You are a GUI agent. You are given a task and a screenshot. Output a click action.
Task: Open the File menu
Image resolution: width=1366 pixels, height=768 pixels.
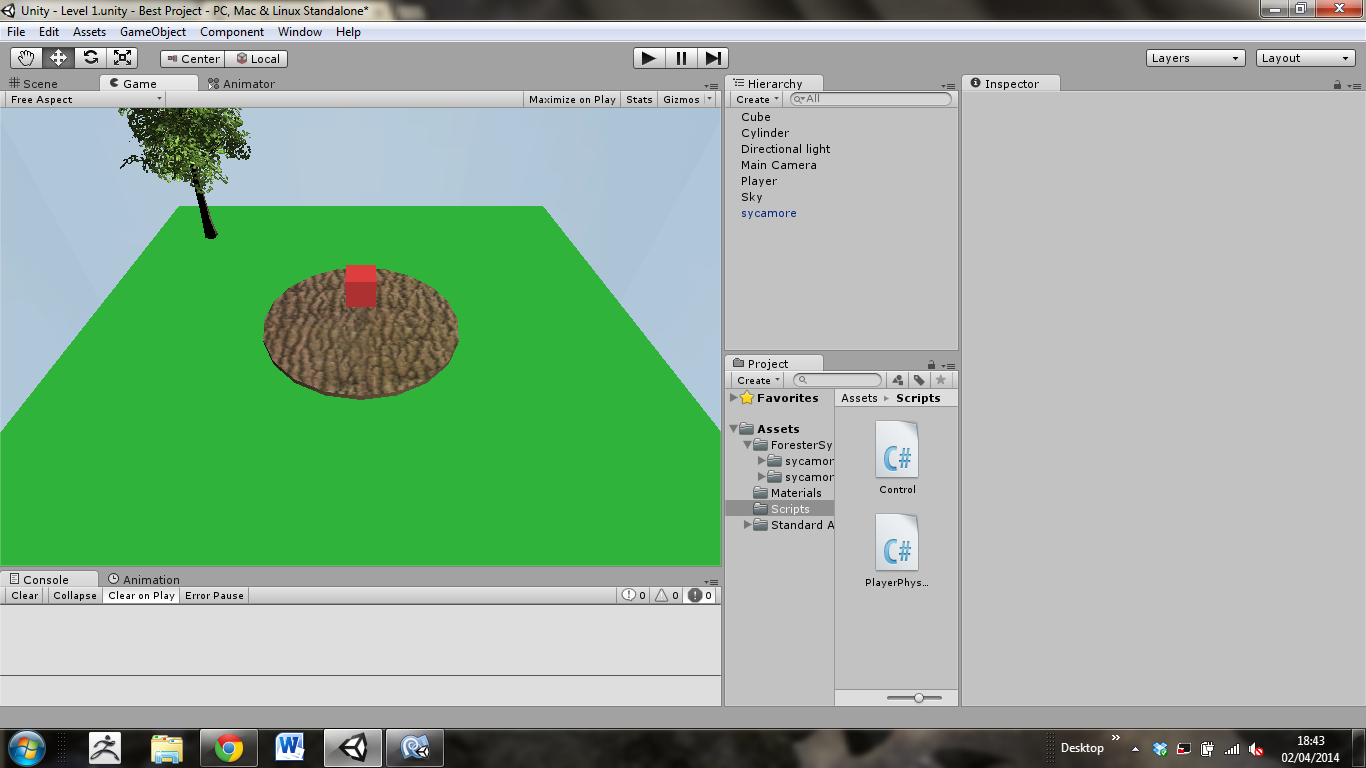click(x=16, y=32)
